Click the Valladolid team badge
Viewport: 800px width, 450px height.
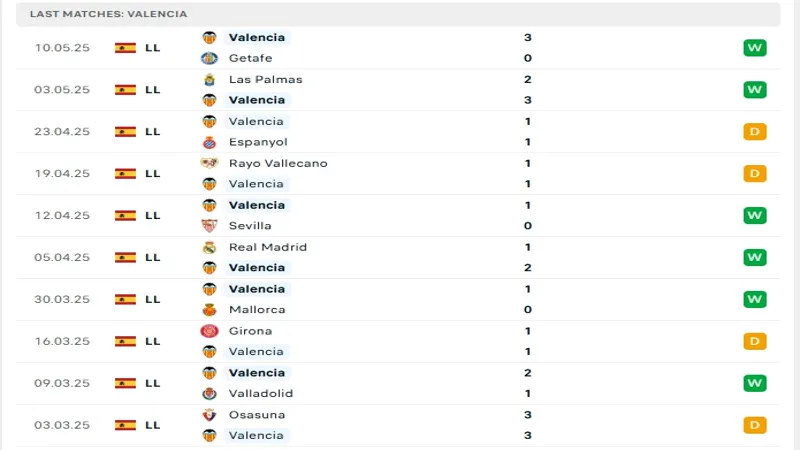click(x=209, y=394)
